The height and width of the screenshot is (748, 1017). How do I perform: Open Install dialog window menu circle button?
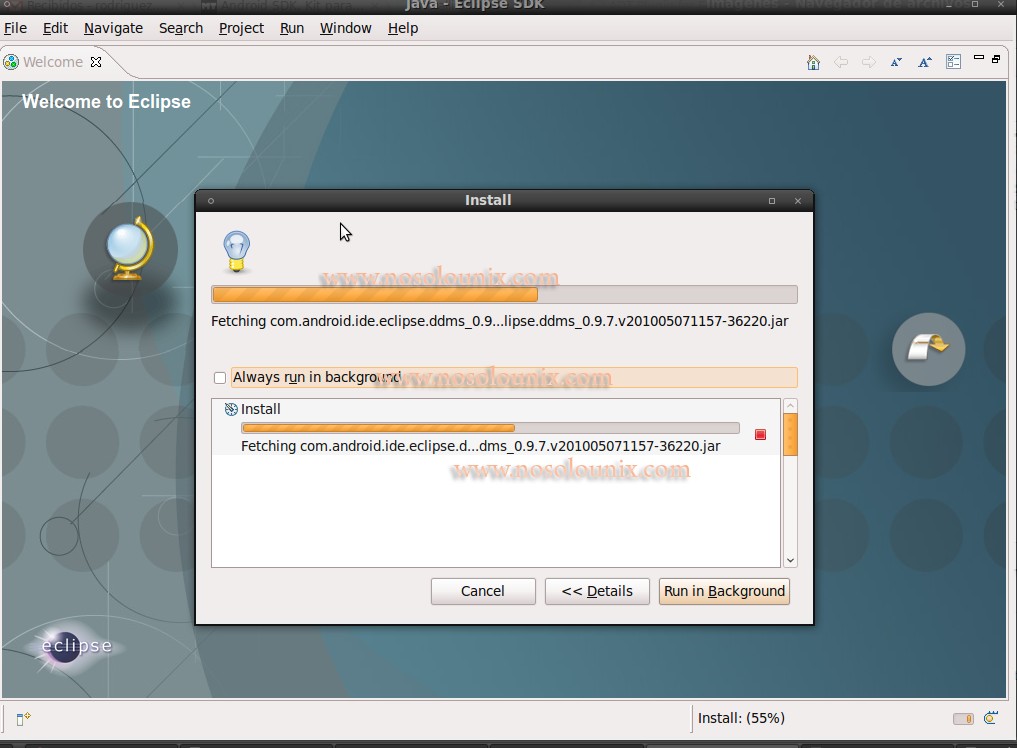[211, 201]
